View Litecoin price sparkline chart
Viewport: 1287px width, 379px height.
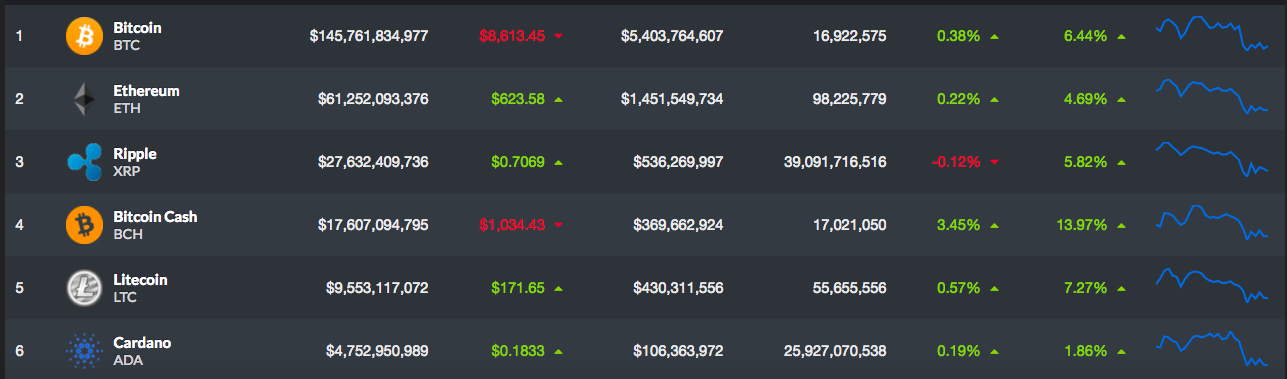tap(1212, 285)
